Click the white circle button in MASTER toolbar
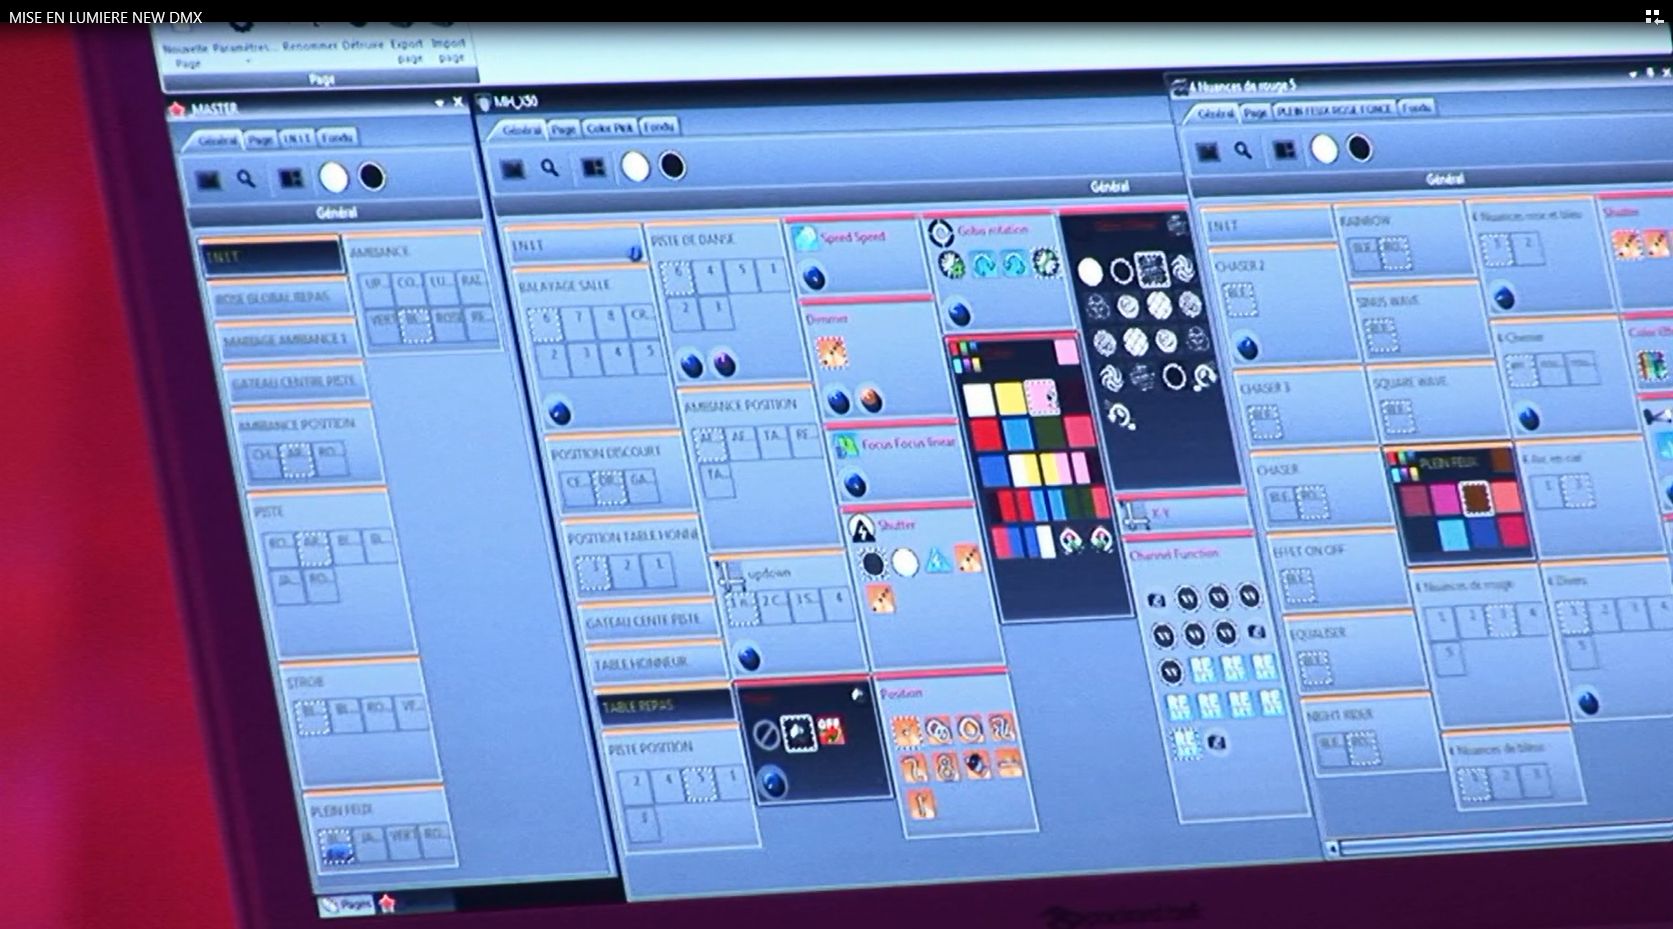This screenshot has width=1673, height=929. click(x=333, y=178)
